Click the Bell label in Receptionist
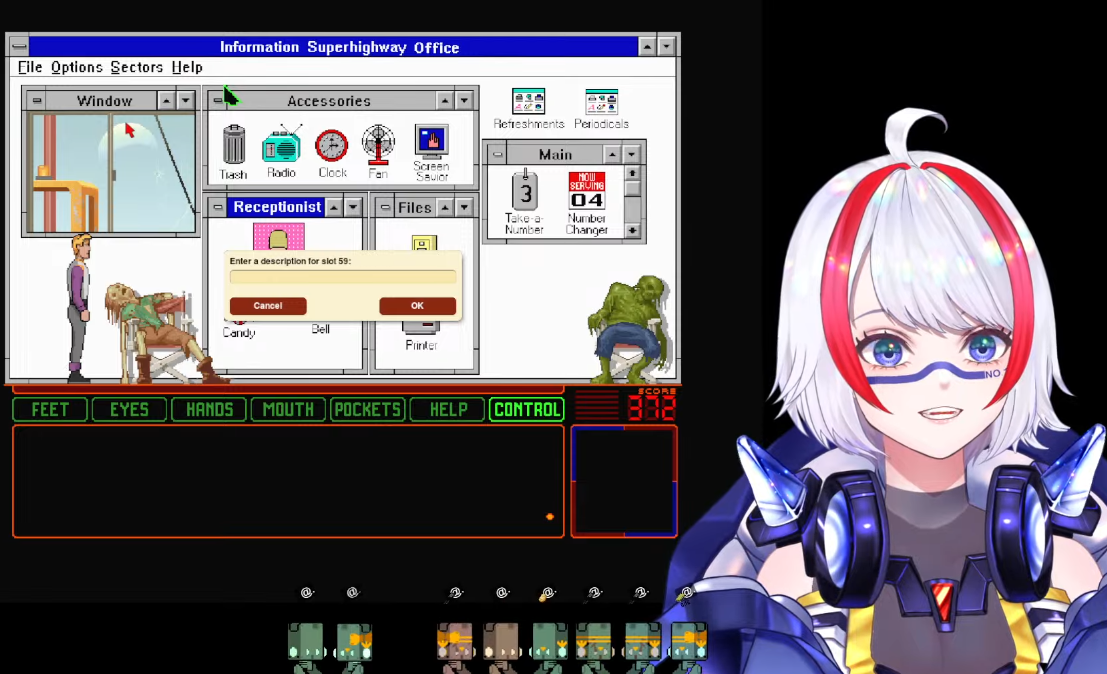1107x674 pixels. tap(321, 329)
